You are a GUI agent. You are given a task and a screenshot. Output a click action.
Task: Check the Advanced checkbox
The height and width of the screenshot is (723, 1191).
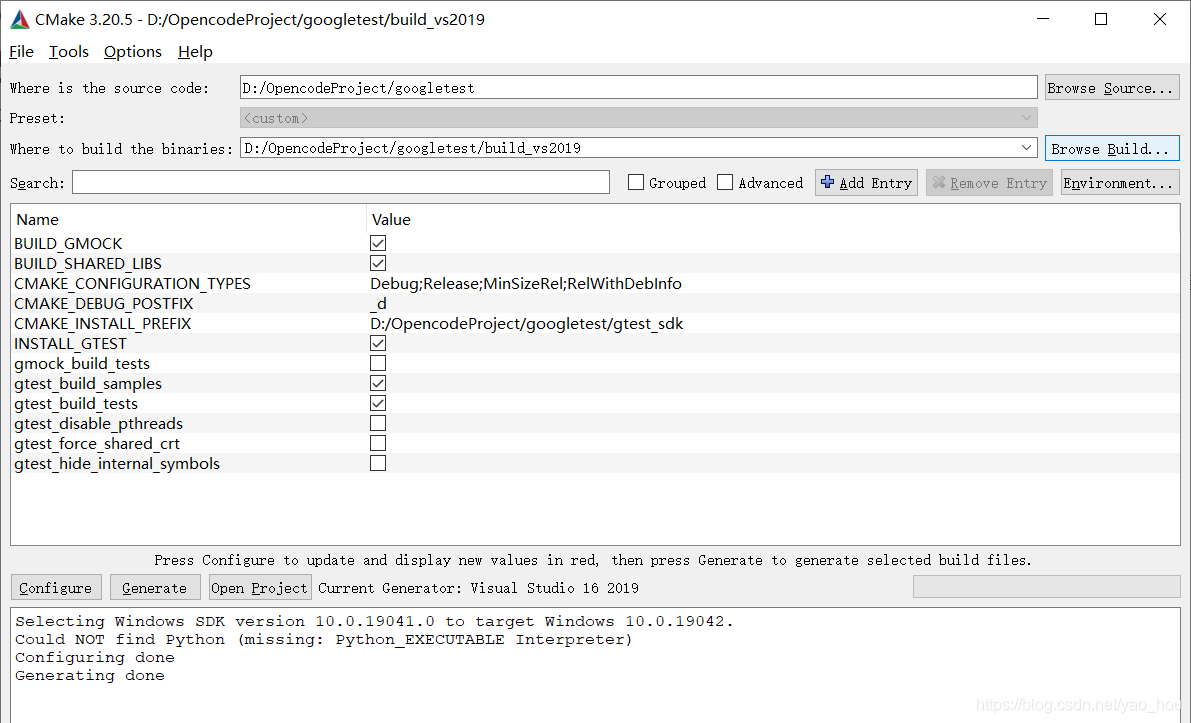725,182
